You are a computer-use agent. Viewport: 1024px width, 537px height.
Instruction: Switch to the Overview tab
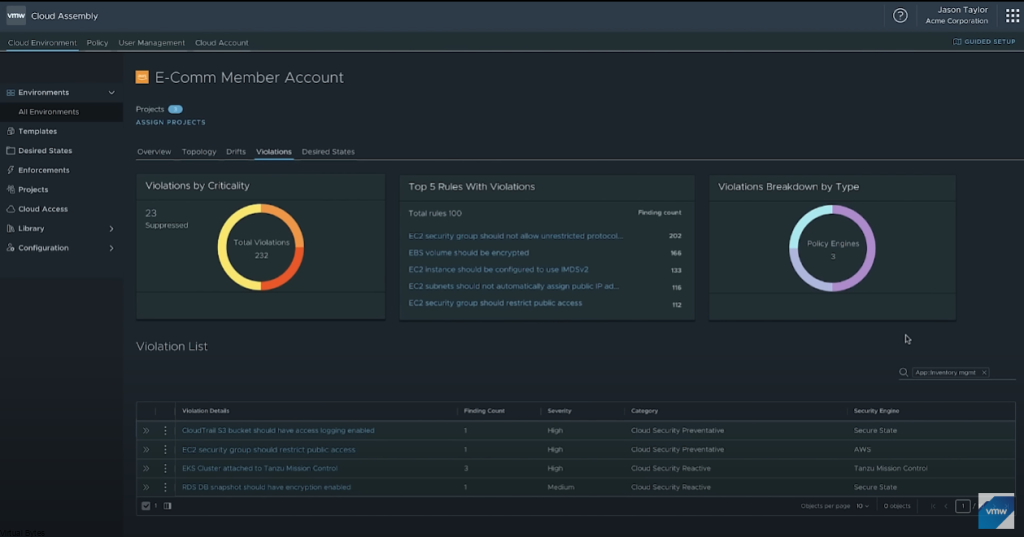click(154, 152)
